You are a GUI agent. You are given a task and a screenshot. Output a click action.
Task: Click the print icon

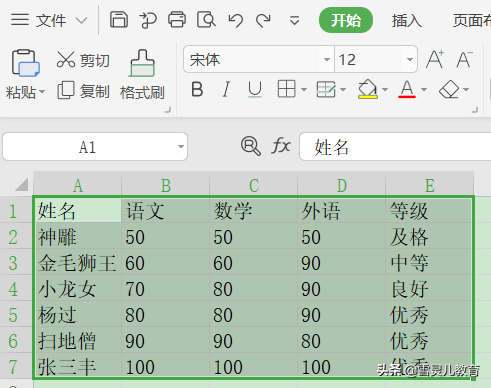click(177, 20)
